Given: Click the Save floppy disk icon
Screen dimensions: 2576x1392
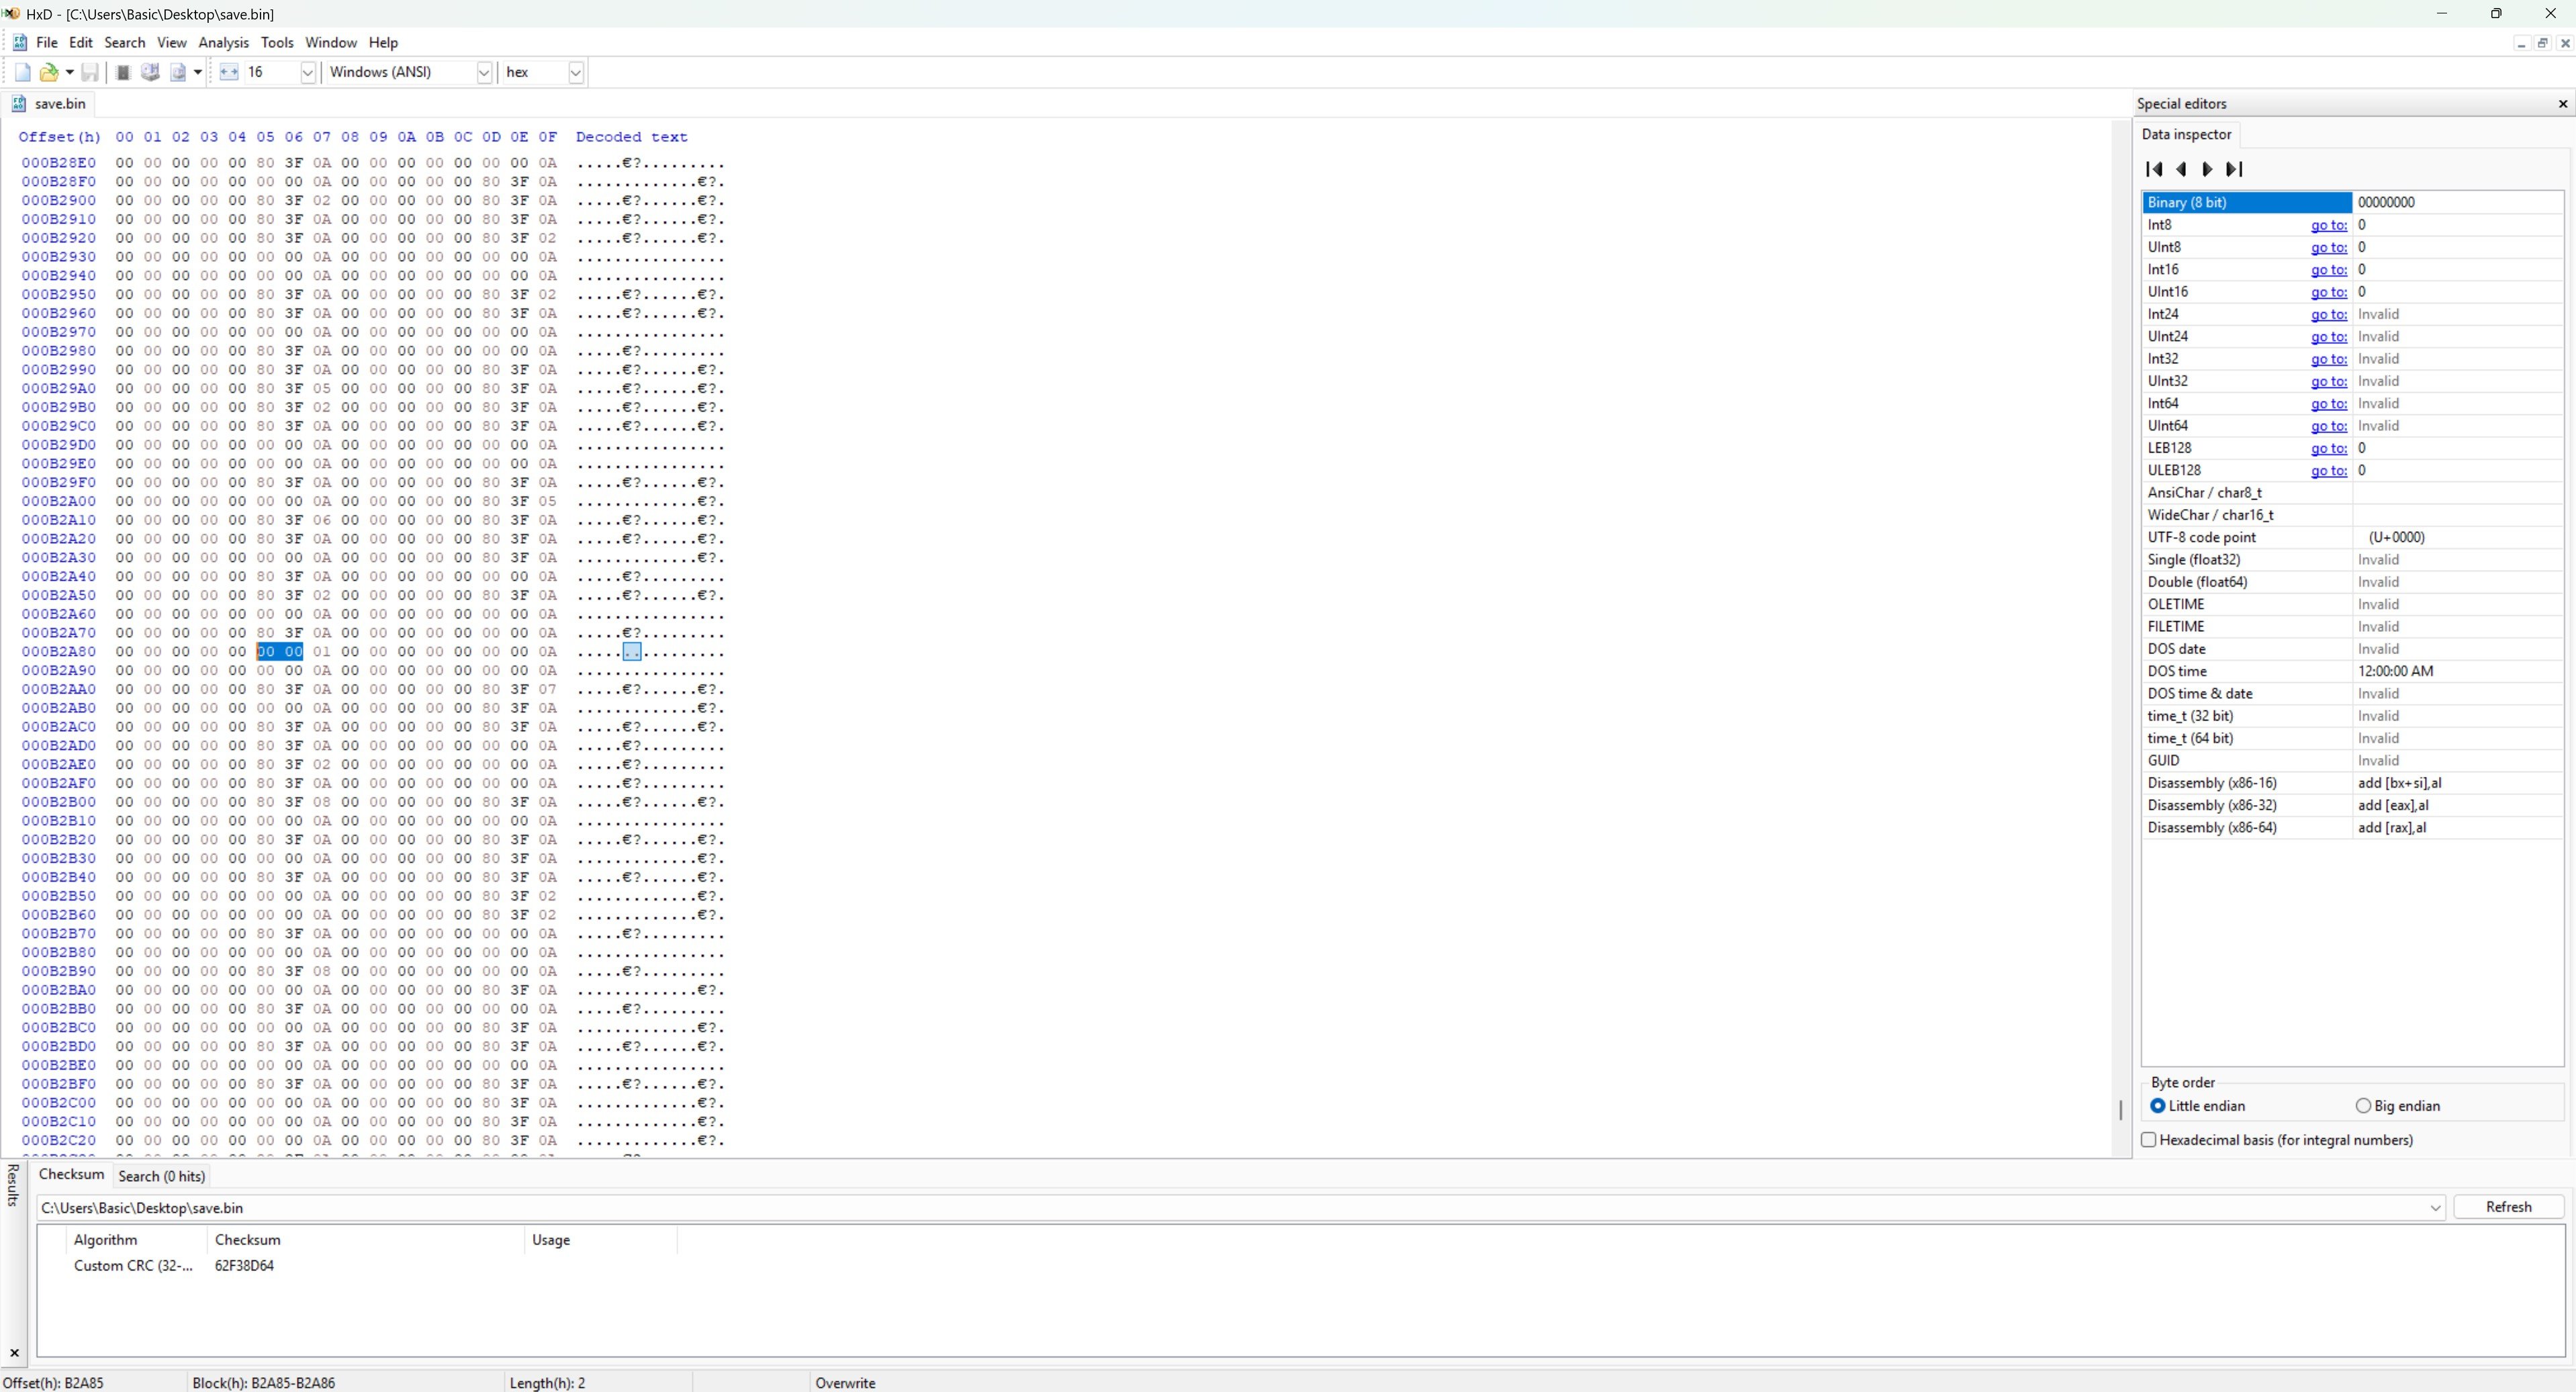Looking at the screenshot, I should [90, 72].
